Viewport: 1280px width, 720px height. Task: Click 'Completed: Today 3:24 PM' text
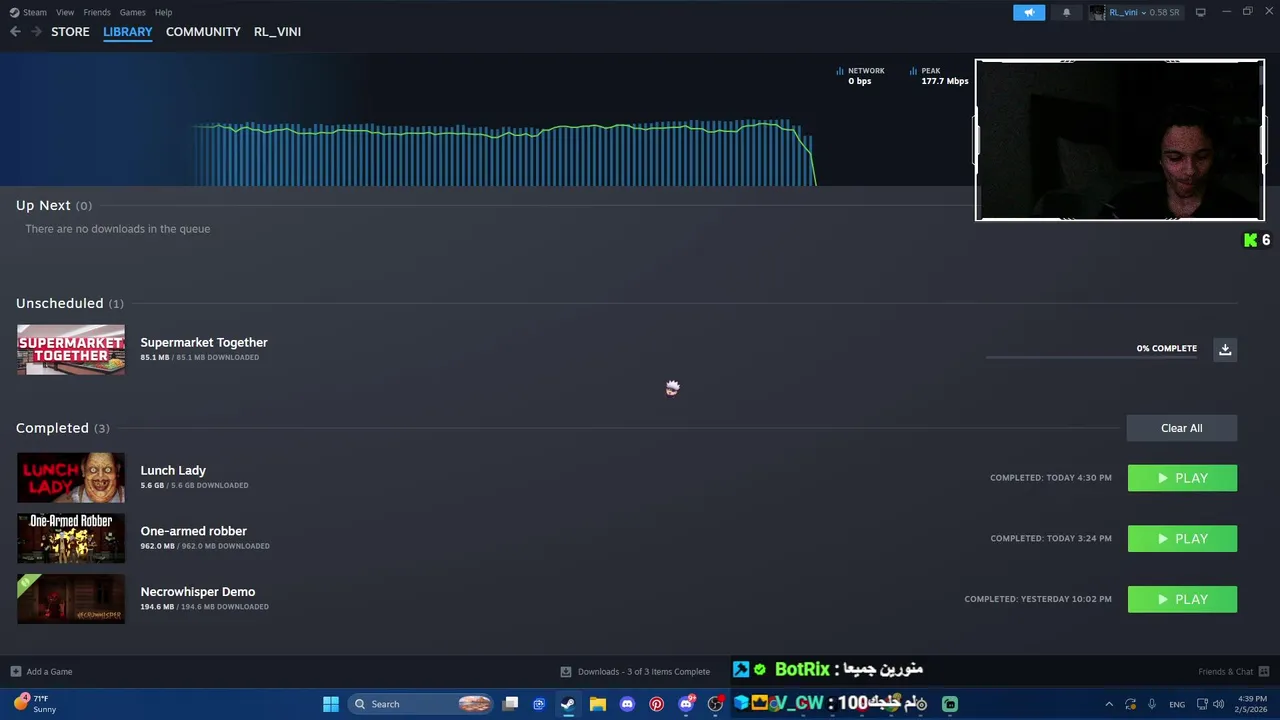[x=1051, y=539]
